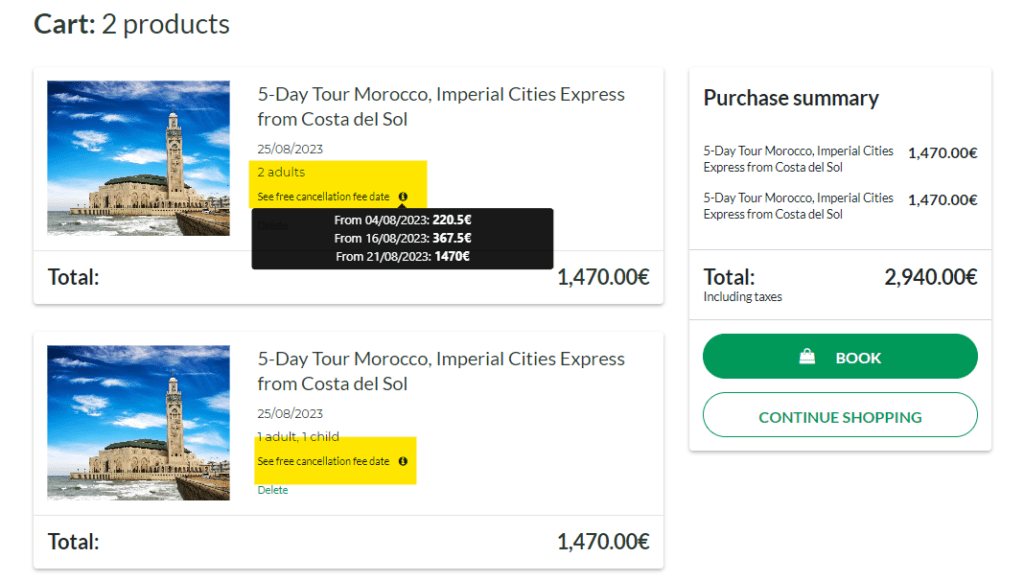
Task: Select CONTINUE SHOPPING button
Action: (x=840, y=415)
